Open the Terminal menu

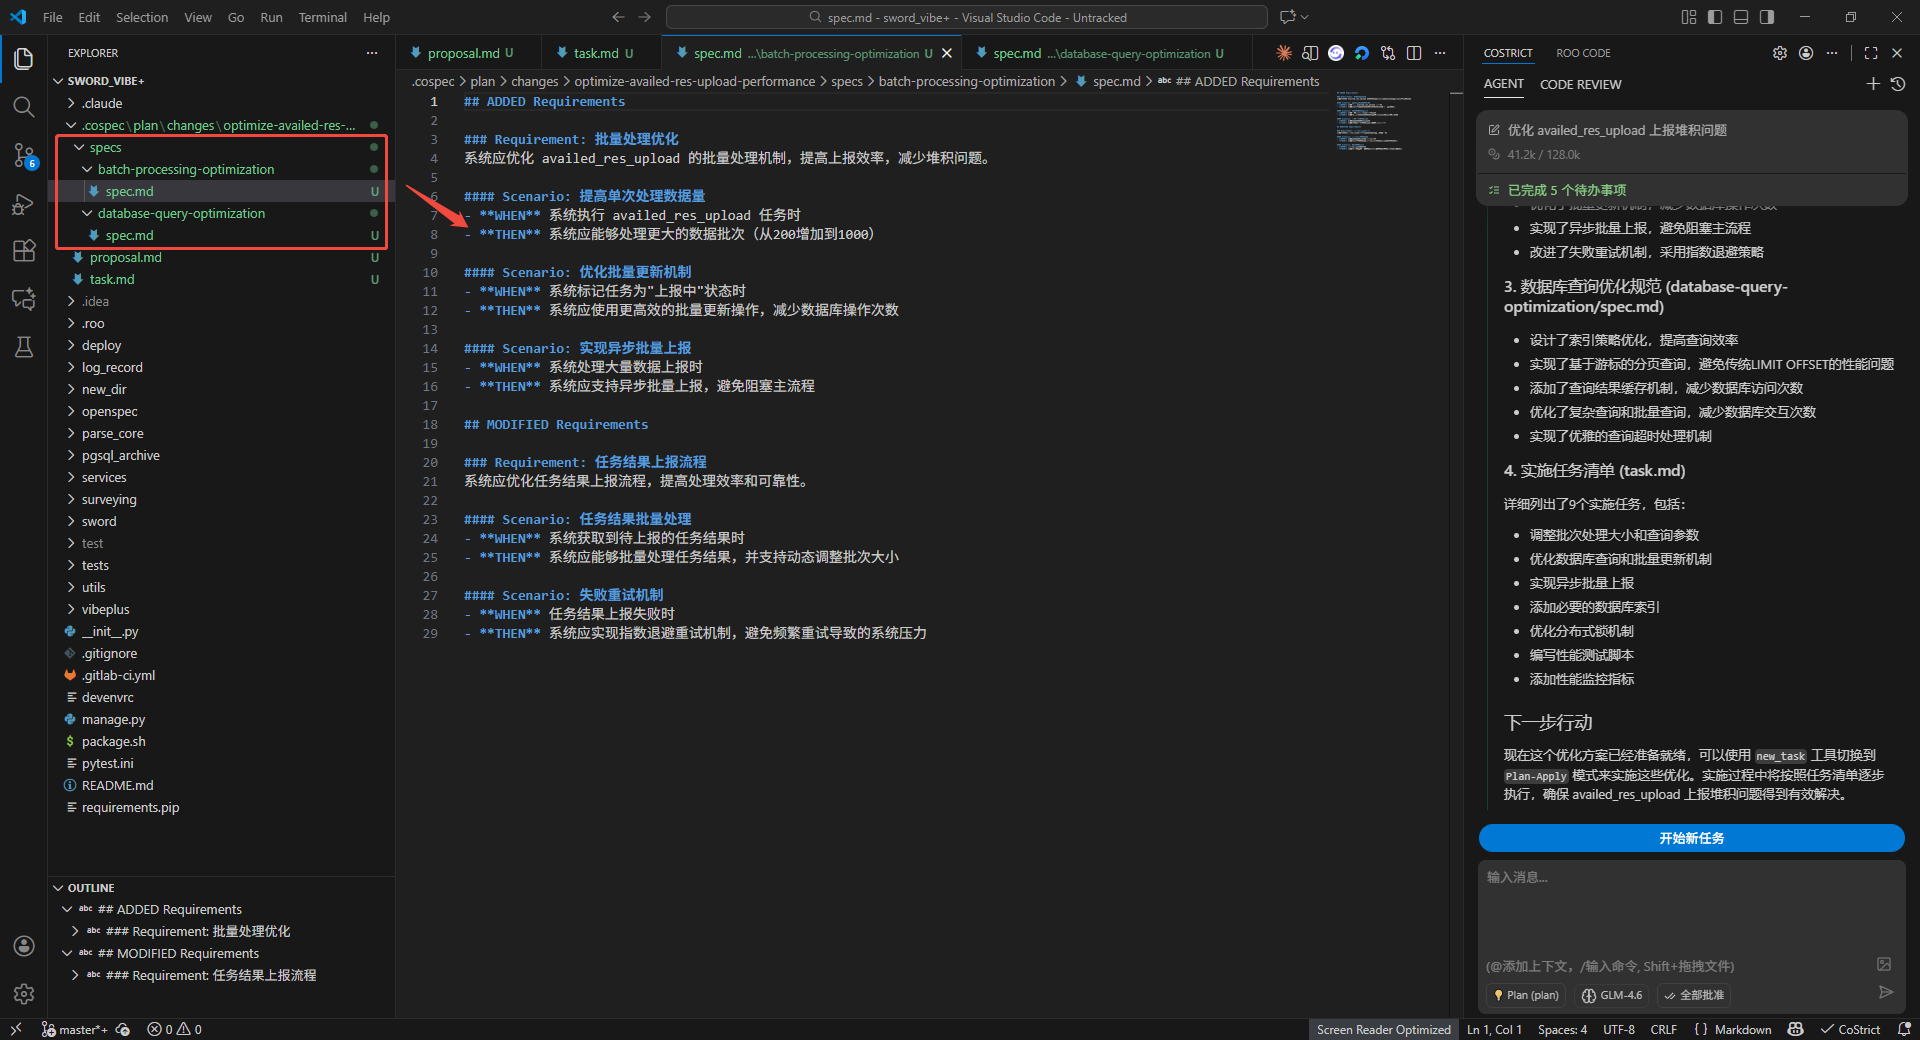click(x=322, y=17)
